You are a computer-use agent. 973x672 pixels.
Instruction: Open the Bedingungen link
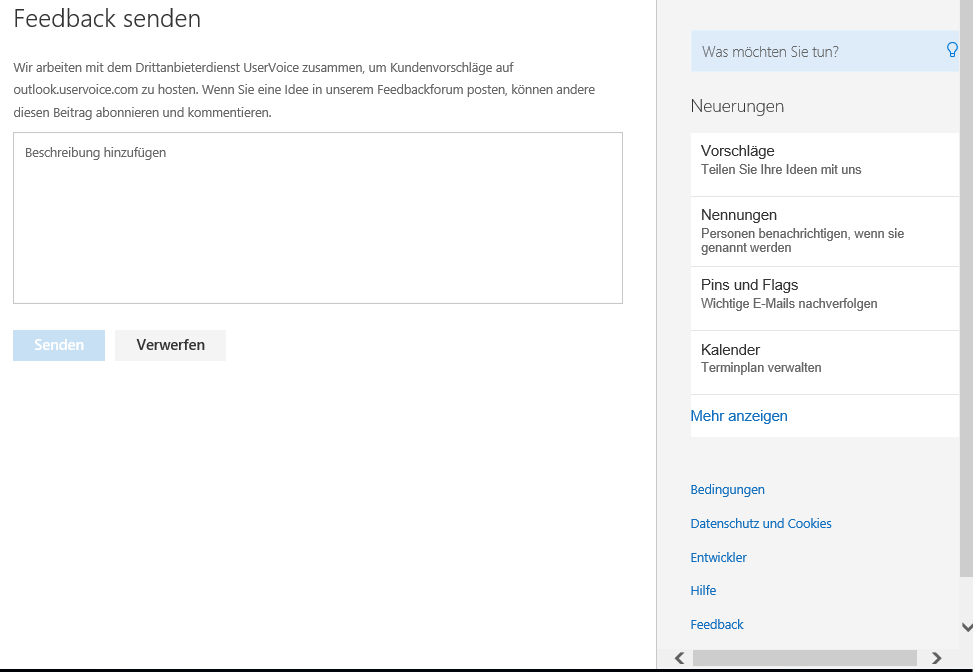tap(727, 490)
